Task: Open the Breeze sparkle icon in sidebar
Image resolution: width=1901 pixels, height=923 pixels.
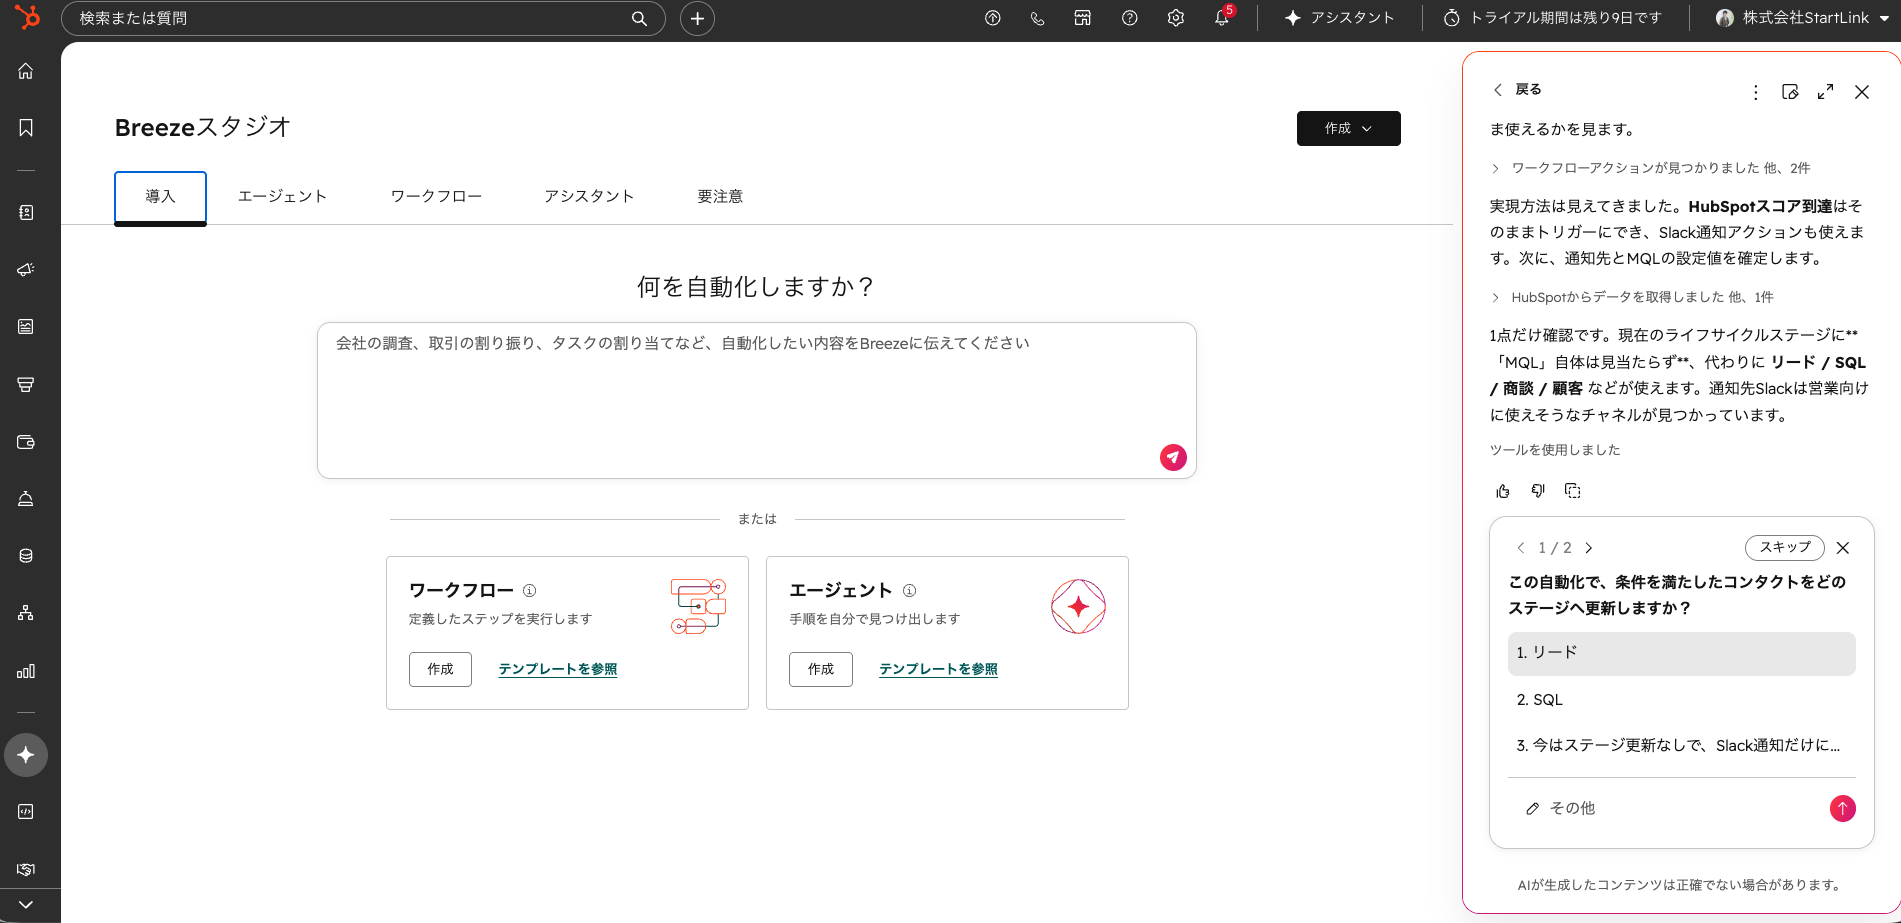Action: 26,755
